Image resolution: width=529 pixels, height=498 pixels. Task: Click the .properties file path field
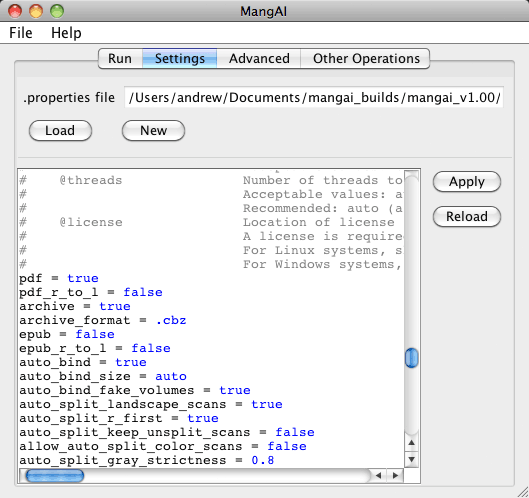click(314, 98)
